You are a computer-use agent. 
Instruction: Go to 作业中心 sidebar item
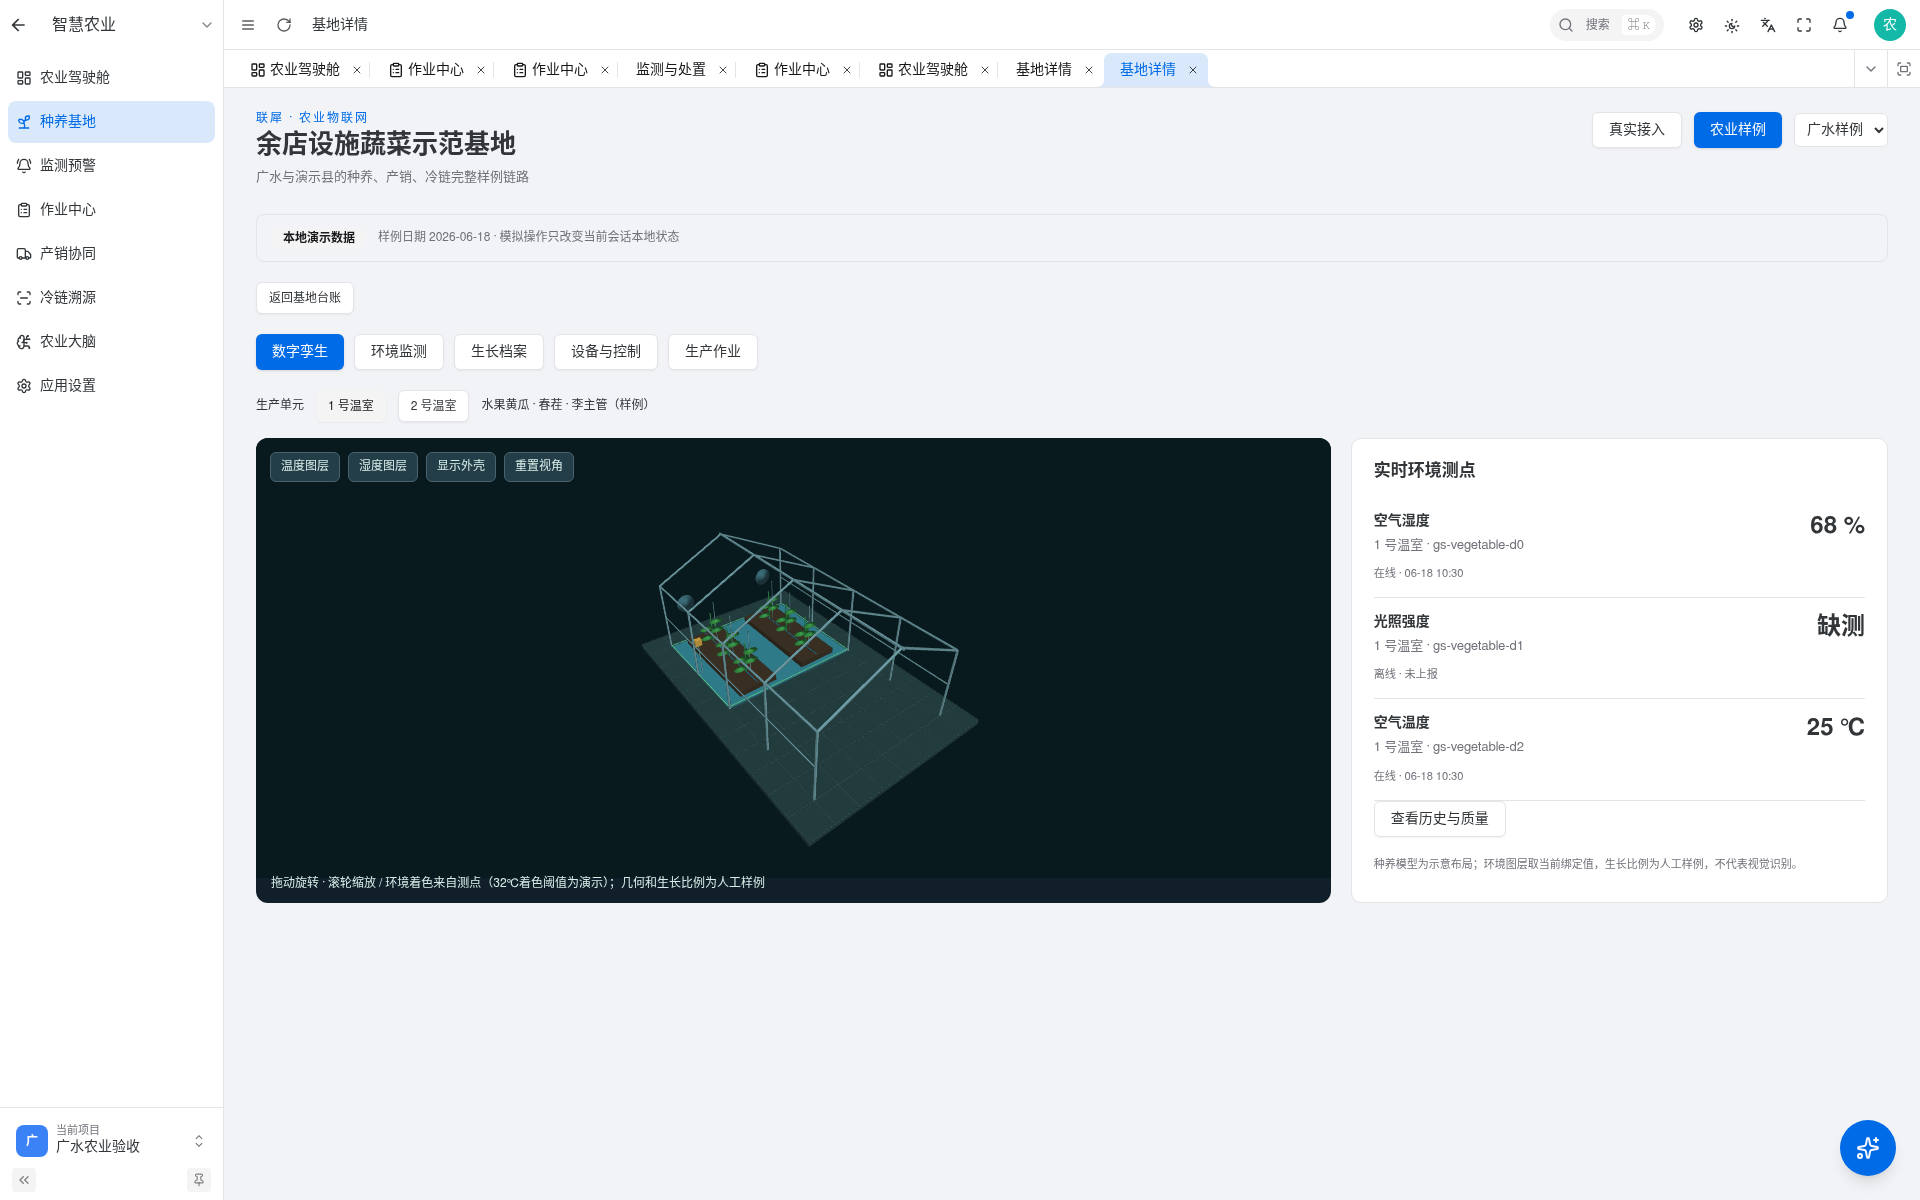(111, 210)
